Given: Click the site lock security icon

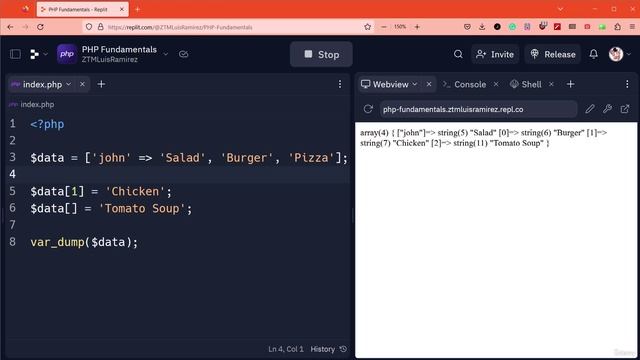Looking at the screenshot, I should [x=100, y=27].
